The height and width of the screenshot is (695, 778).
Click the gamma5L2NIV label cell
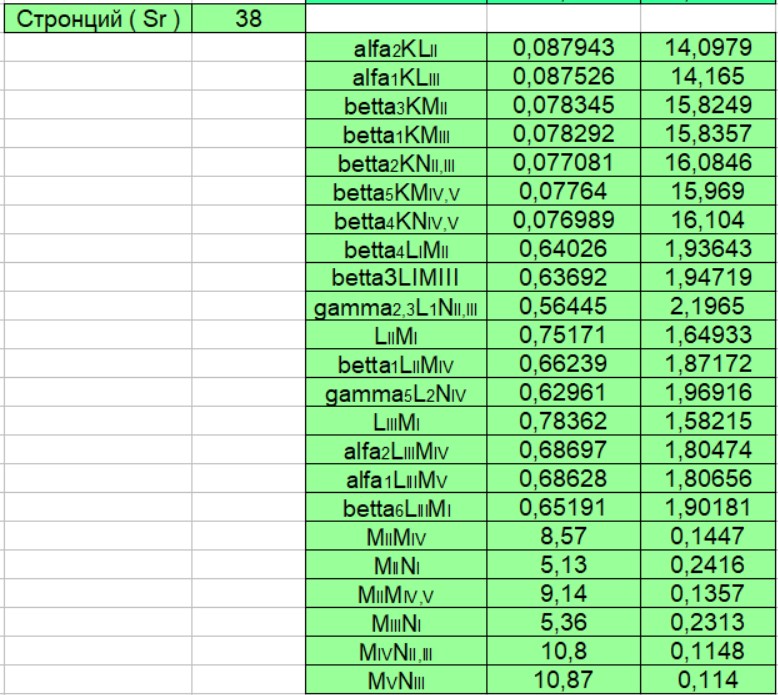pyautogui.click(x=396, y=393)
